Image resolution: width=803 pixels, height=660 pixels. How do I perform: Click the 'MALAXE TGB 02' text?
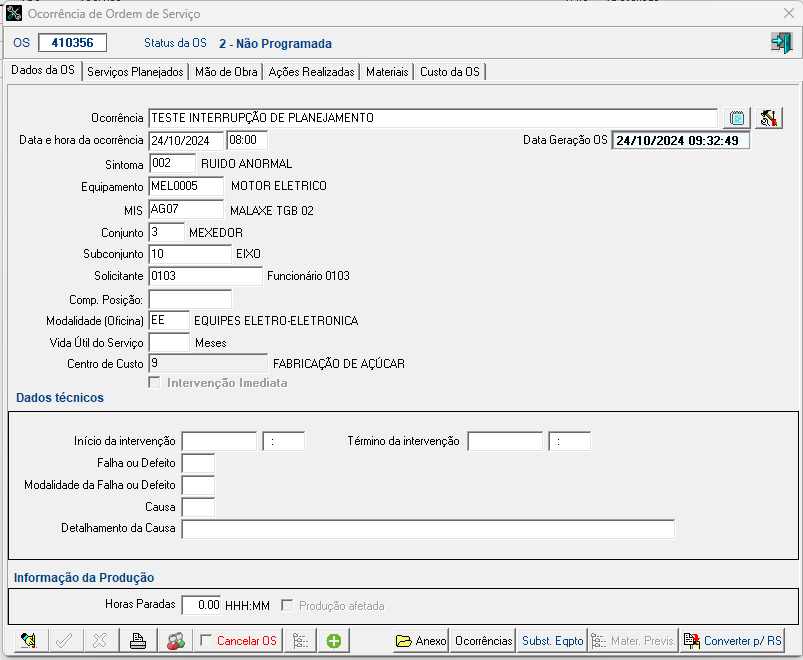(272, 210)
